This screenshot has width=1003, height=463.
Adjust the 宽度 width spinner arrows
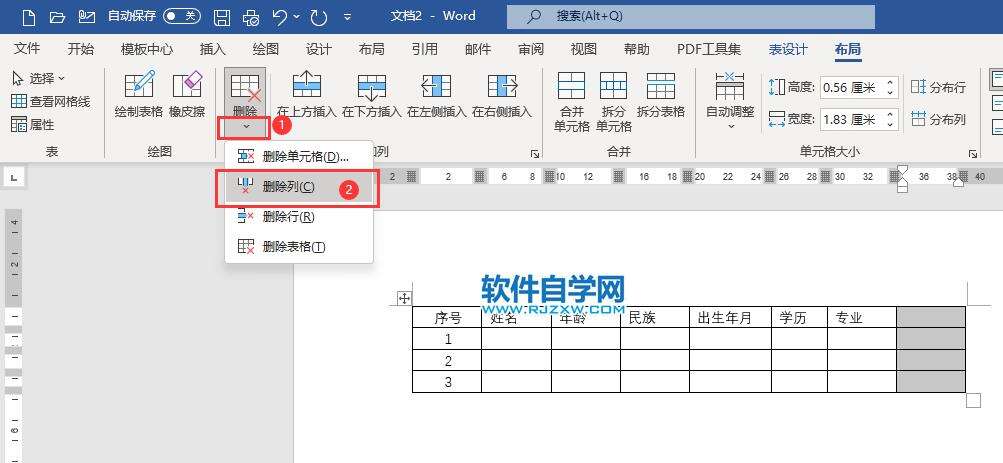tap(890, 119)
